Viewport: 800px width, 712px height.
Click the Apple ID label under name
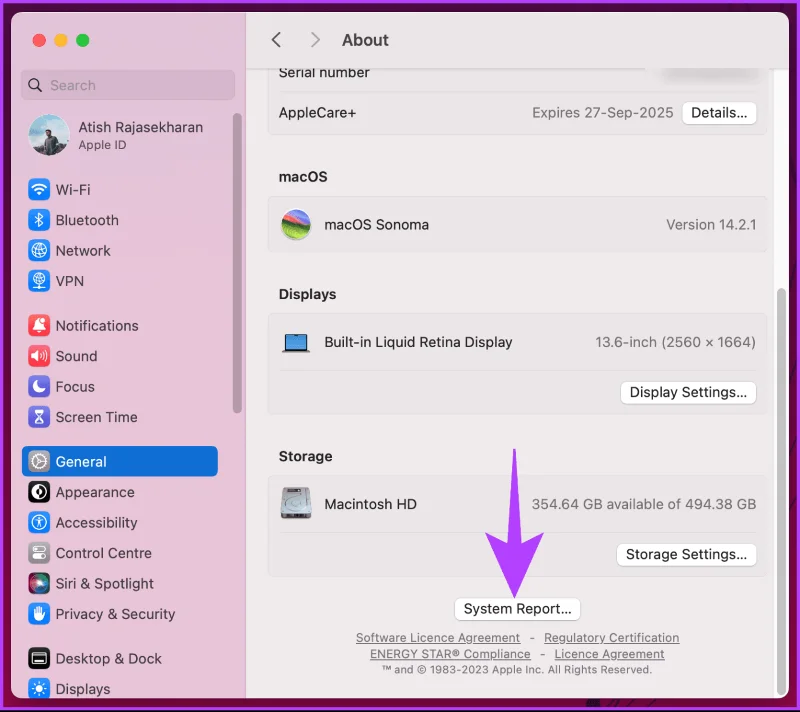pyautogui.click(x=102, y=145)
